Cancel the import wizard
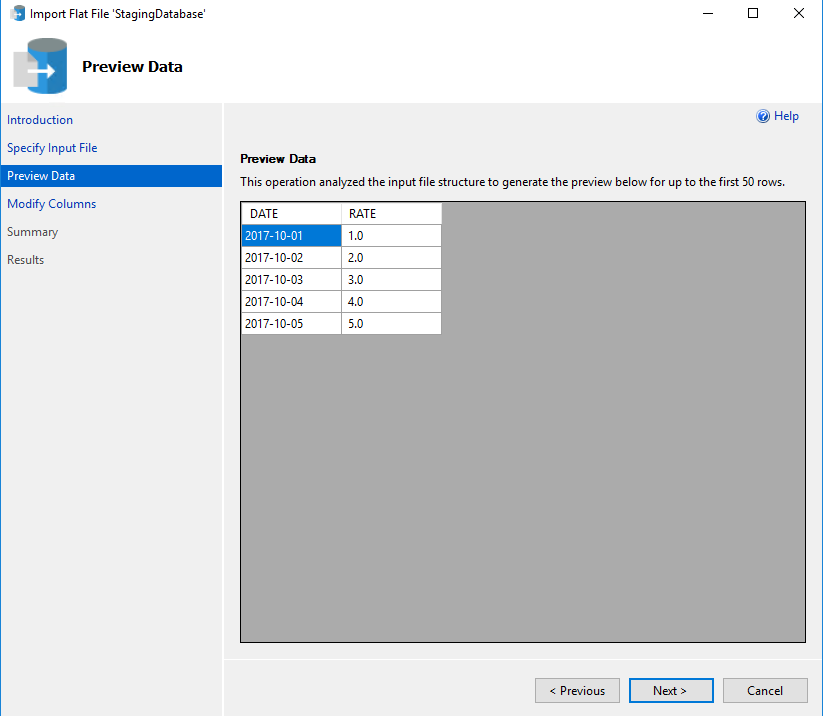 coord(765,690)
